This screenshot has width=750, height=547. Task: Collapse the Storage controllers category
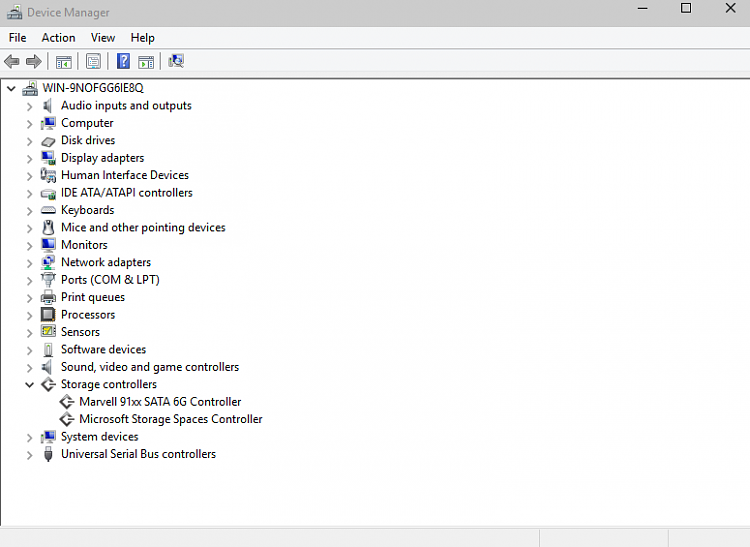tap(29, 385)
